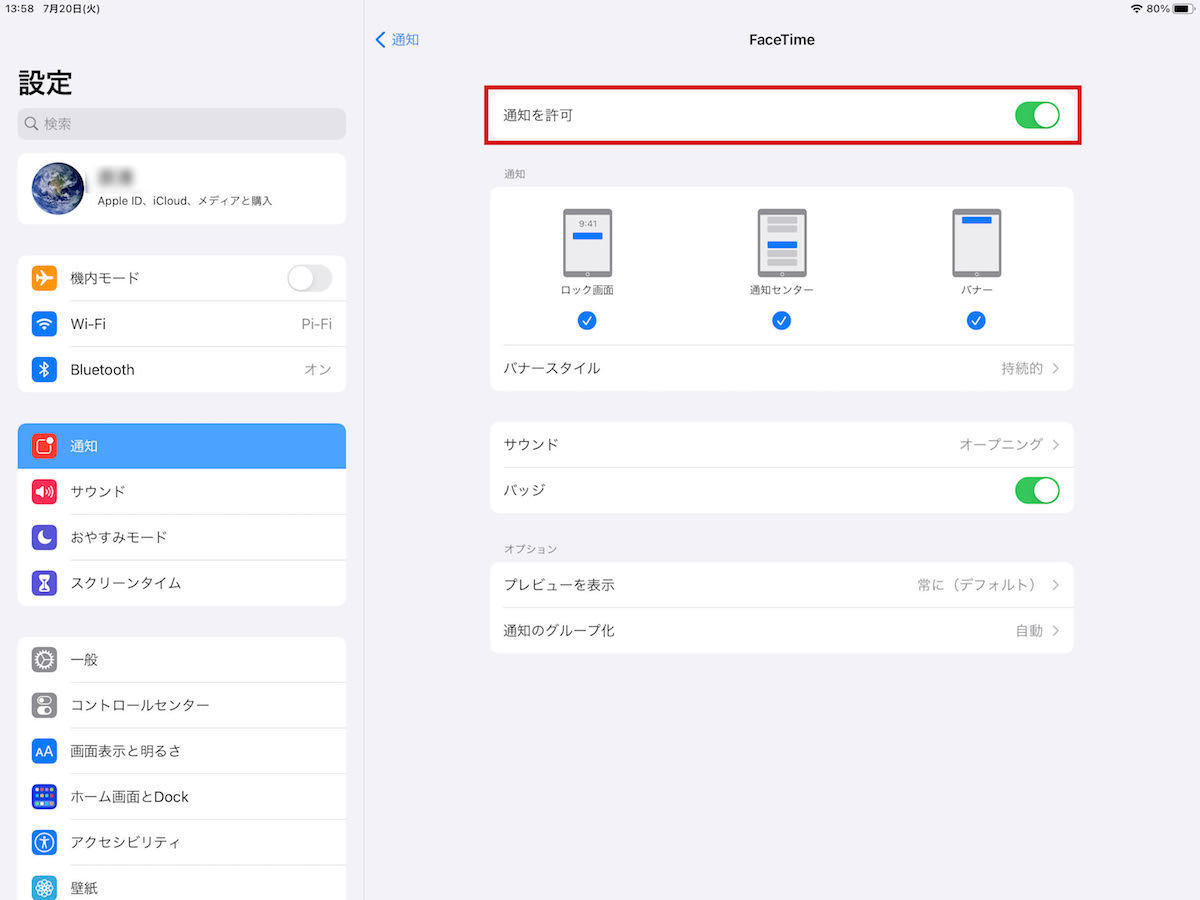Select highlighted 通知 row in sidebar
Viewport: 1200px width, 900px height.
point(182,446)
